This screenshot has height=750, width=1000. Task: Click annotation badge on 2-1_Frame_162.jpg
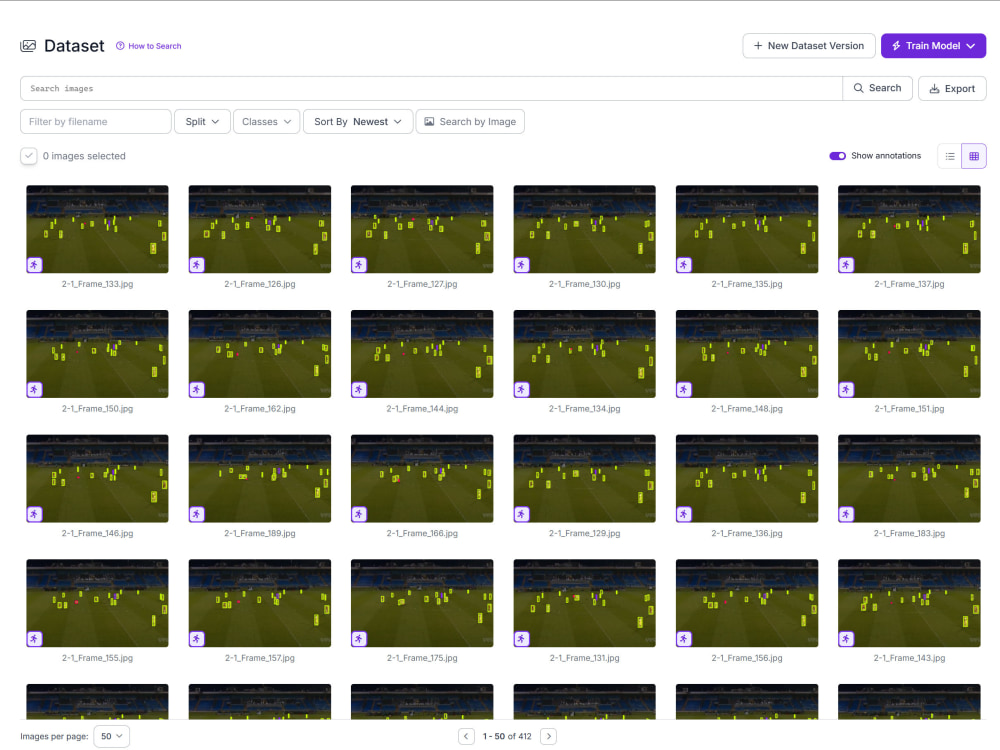click(196, 389)
